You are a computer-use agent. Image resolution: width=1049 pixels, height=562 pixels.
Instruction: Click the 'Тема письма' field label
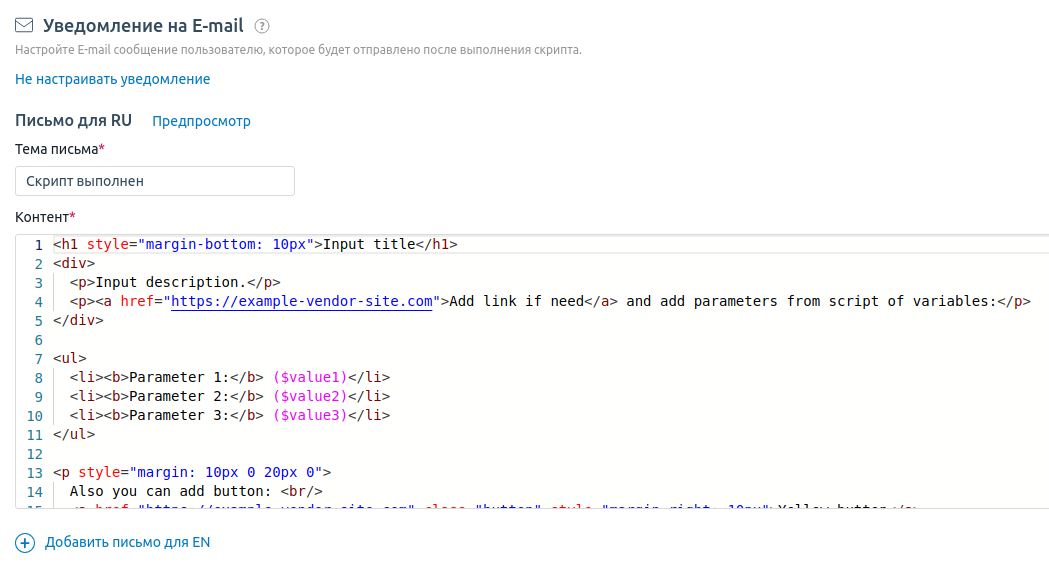point(57,149)
